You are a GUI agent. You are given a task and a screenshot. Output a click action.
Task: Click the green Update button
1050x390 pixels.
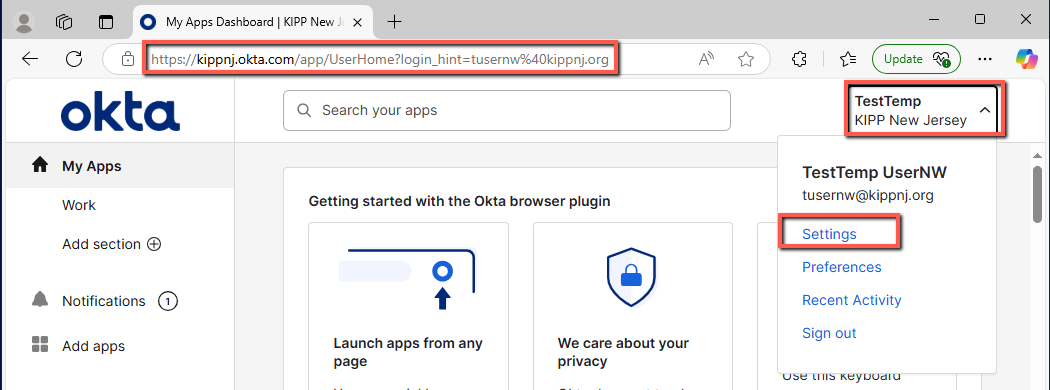coord(916,59)
